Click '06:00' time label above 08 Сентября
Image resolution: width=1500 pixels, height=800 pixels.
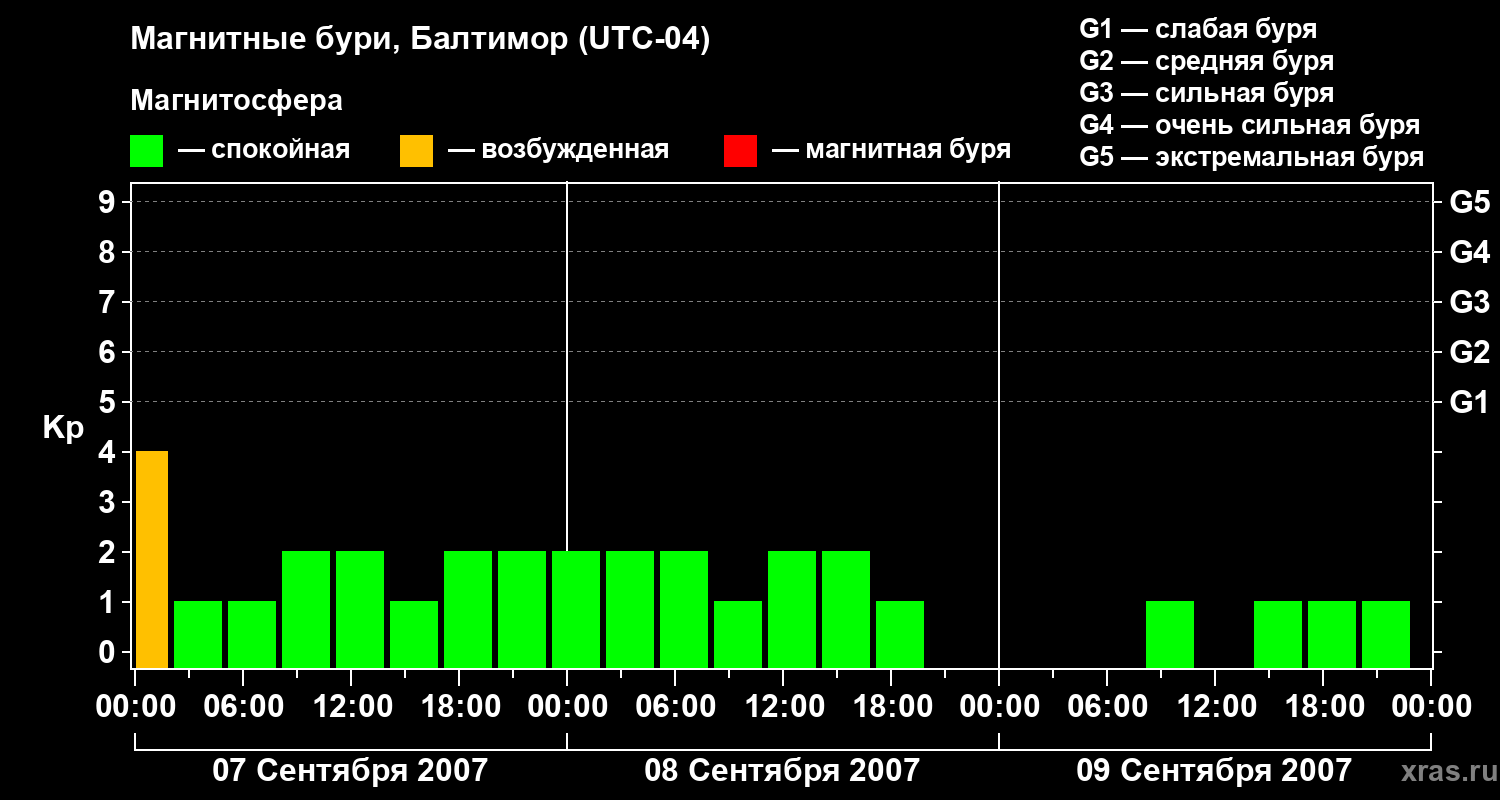point(675,706)
